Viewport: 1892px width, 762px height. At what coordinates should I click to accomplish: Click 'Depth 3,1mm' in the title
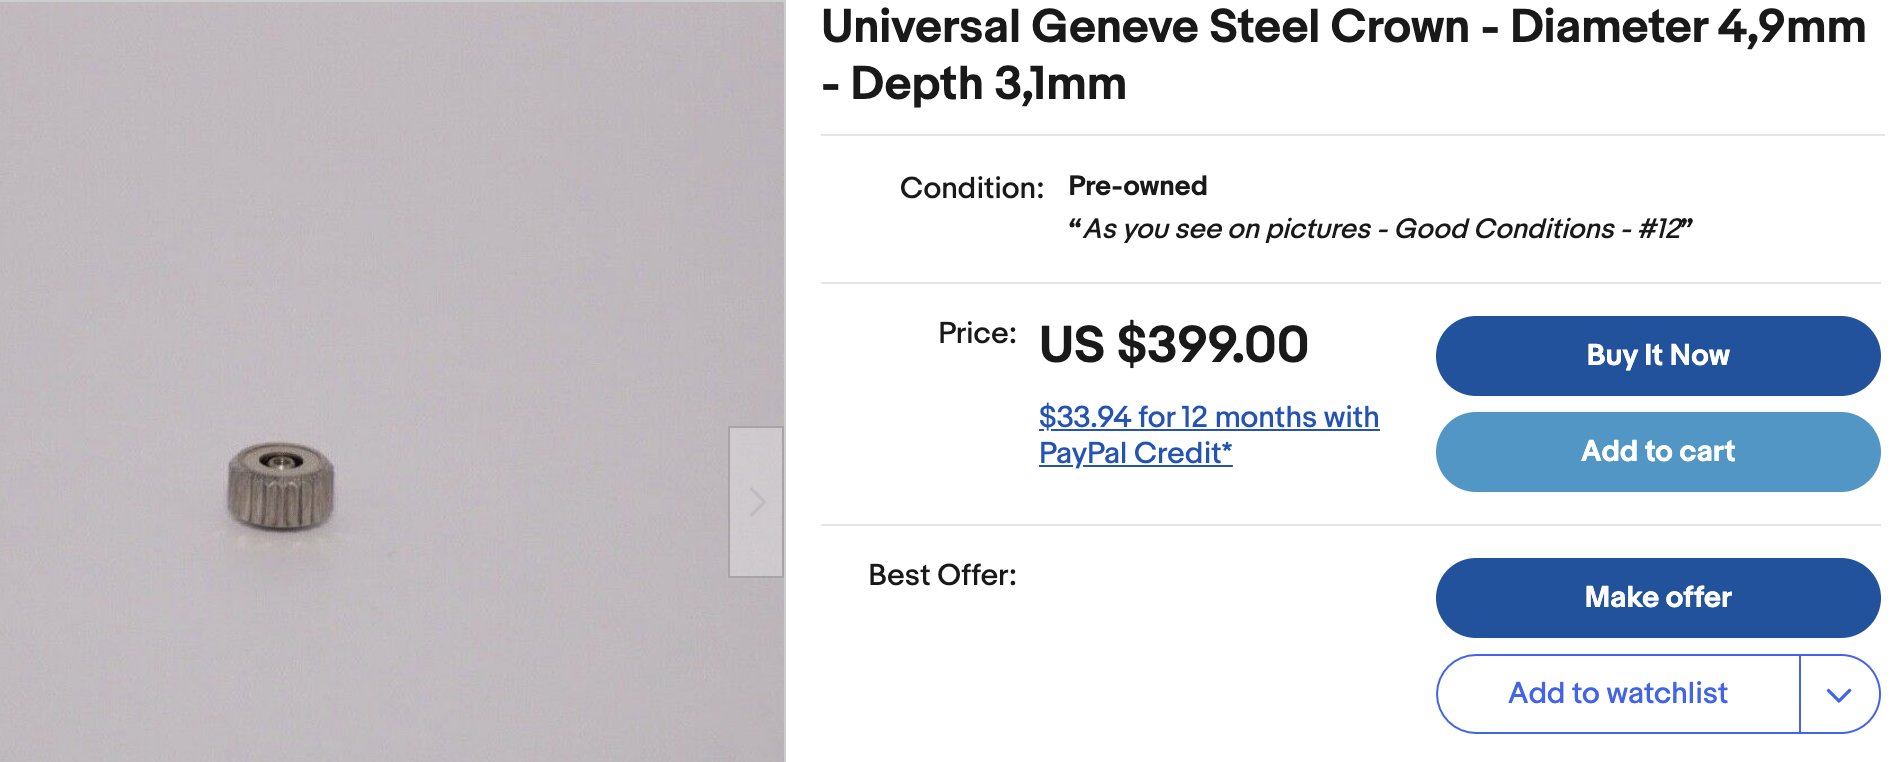point(988,84)
